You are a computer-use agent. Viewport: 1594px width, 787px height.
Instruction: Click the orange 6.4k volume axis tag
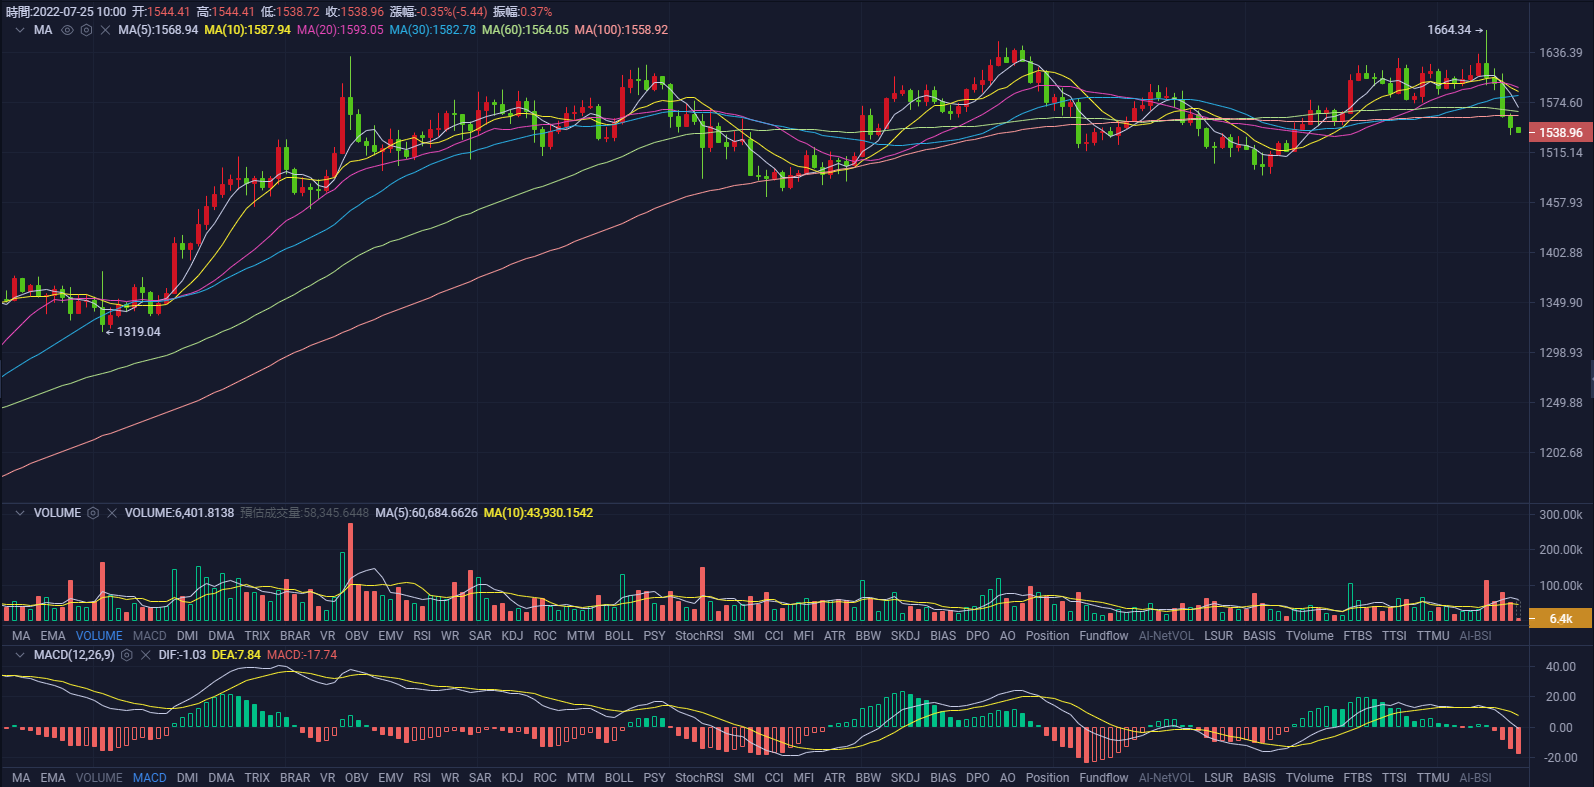click(x=1560, y=618)
